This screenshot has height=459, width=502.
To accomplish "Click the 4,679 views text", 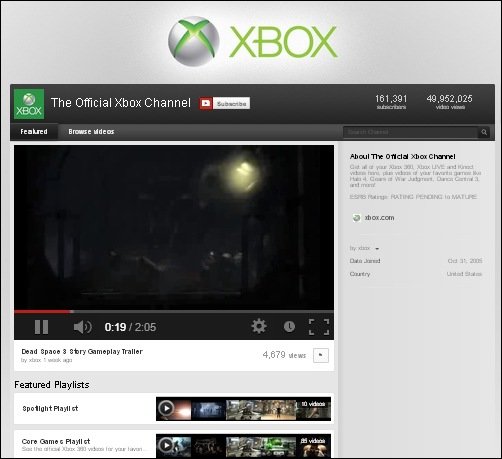I will [x=284, y=355].
